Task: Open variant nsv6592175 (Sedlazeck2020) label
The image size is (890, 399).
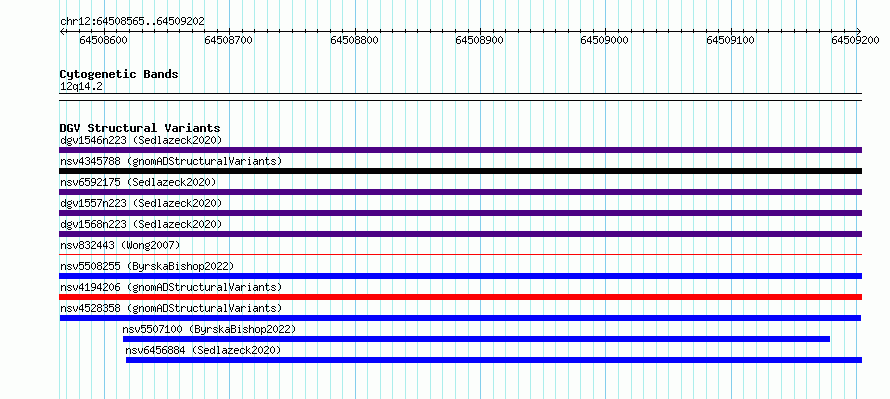Action: [138, 182]
